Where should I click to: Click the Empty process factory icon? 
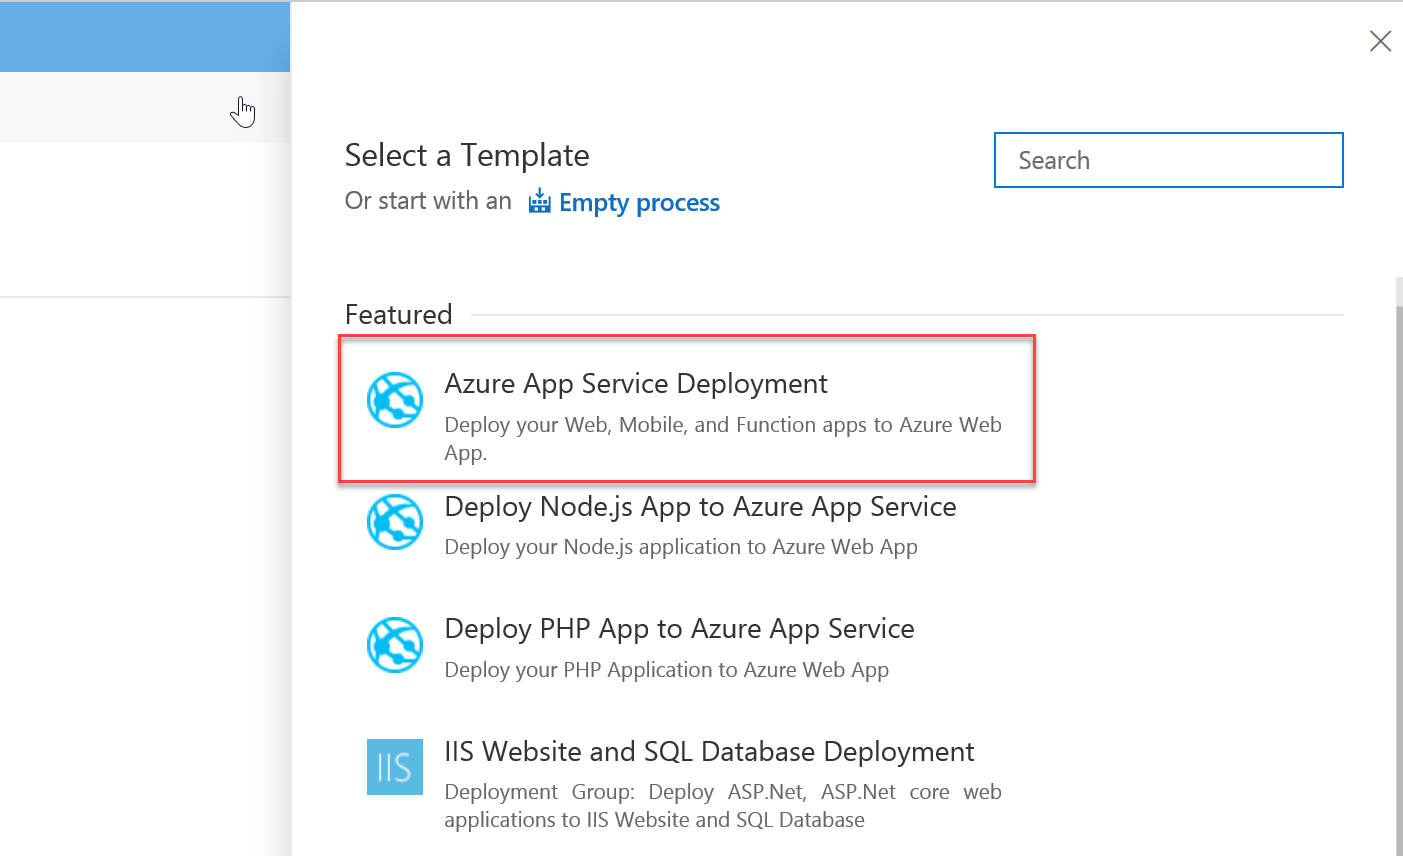(540, 201)
